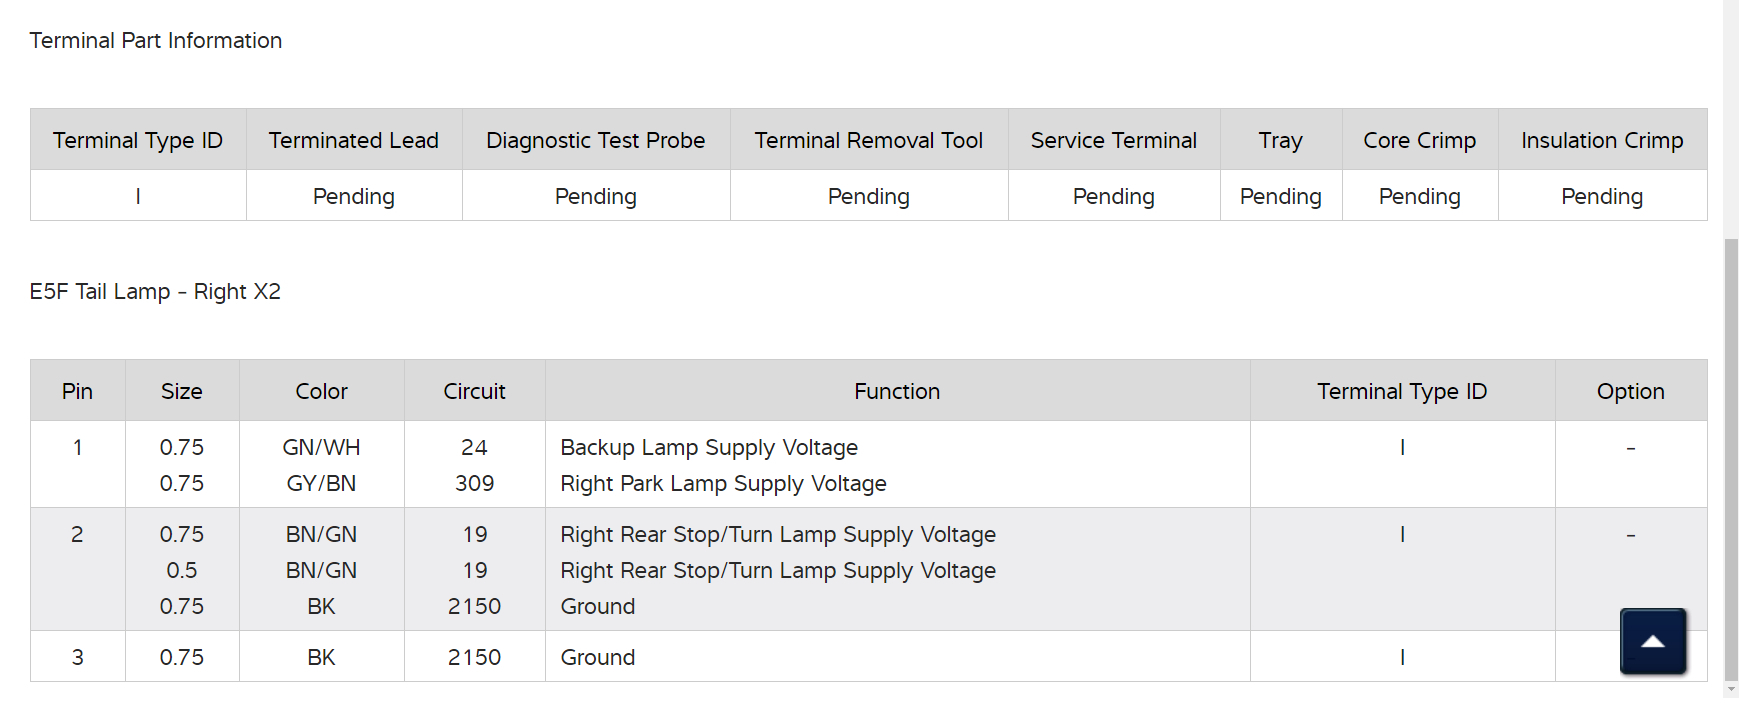
Task: Click the Pending value under Tray
Action: [1280, 197]
